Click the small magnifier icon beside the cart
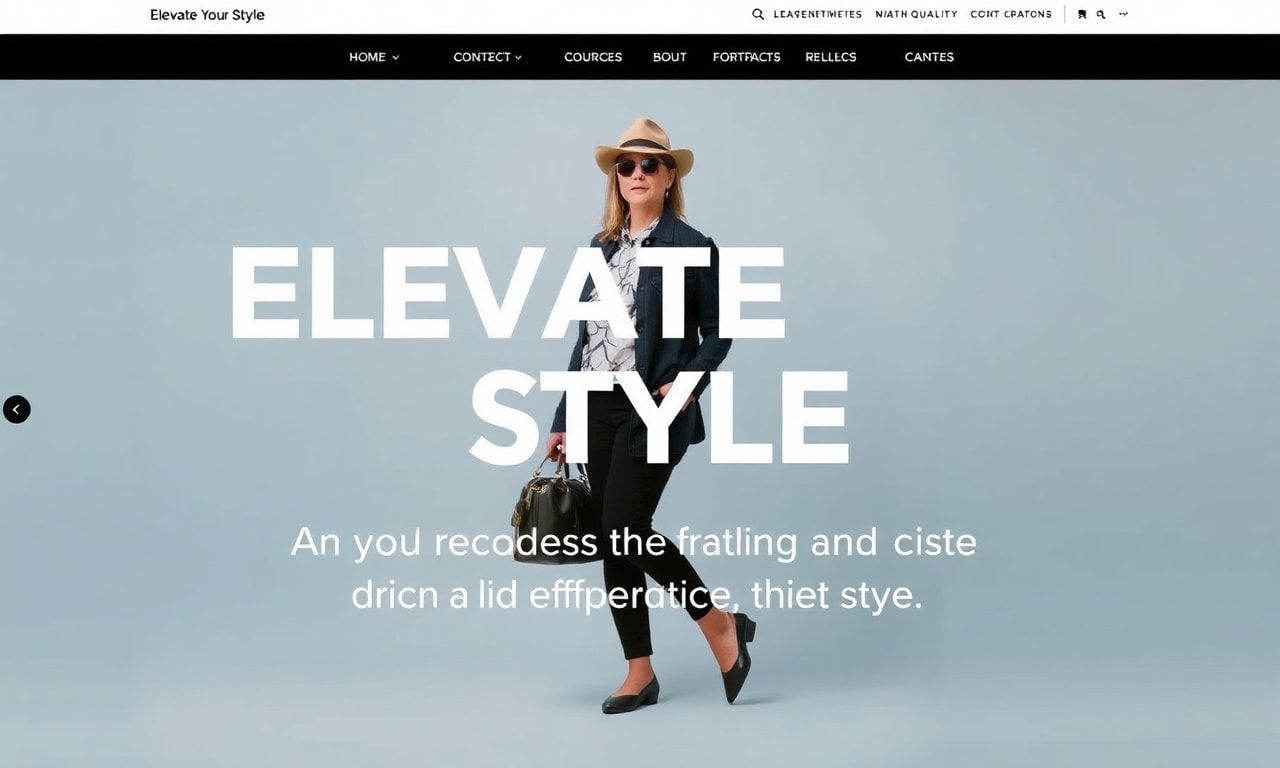Image resolution: width=1280 pixels, height=768 pixels. pyautogui.click(x=1101, y=15)
